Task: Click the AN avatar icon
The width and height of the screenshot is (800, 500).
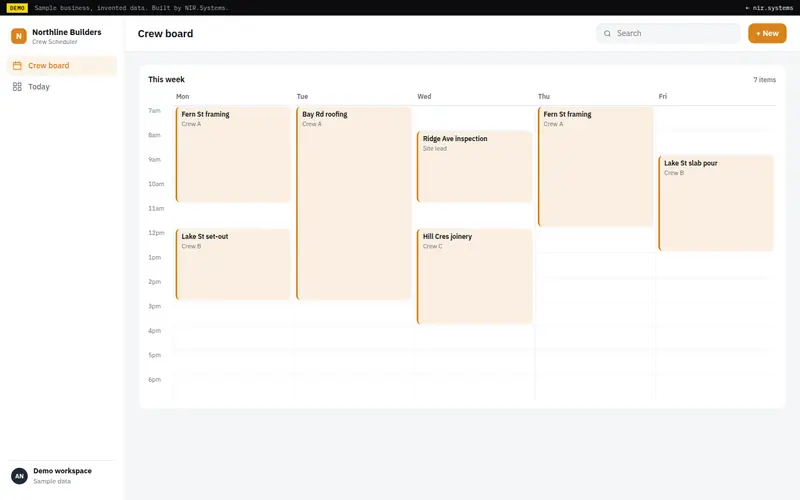Action: tap(19, 476)
